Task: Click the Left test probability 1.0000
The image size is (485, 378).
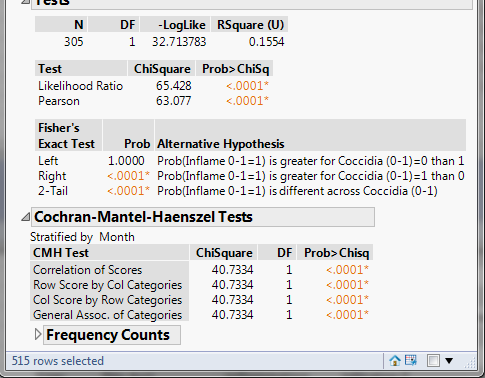Action: click(x=126, y=161)
